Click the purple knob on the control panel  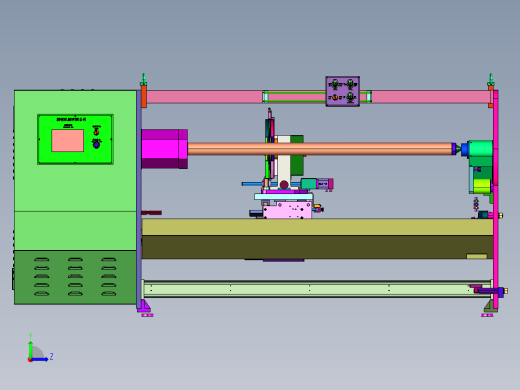pyautogui.click(x=96, y=145)
